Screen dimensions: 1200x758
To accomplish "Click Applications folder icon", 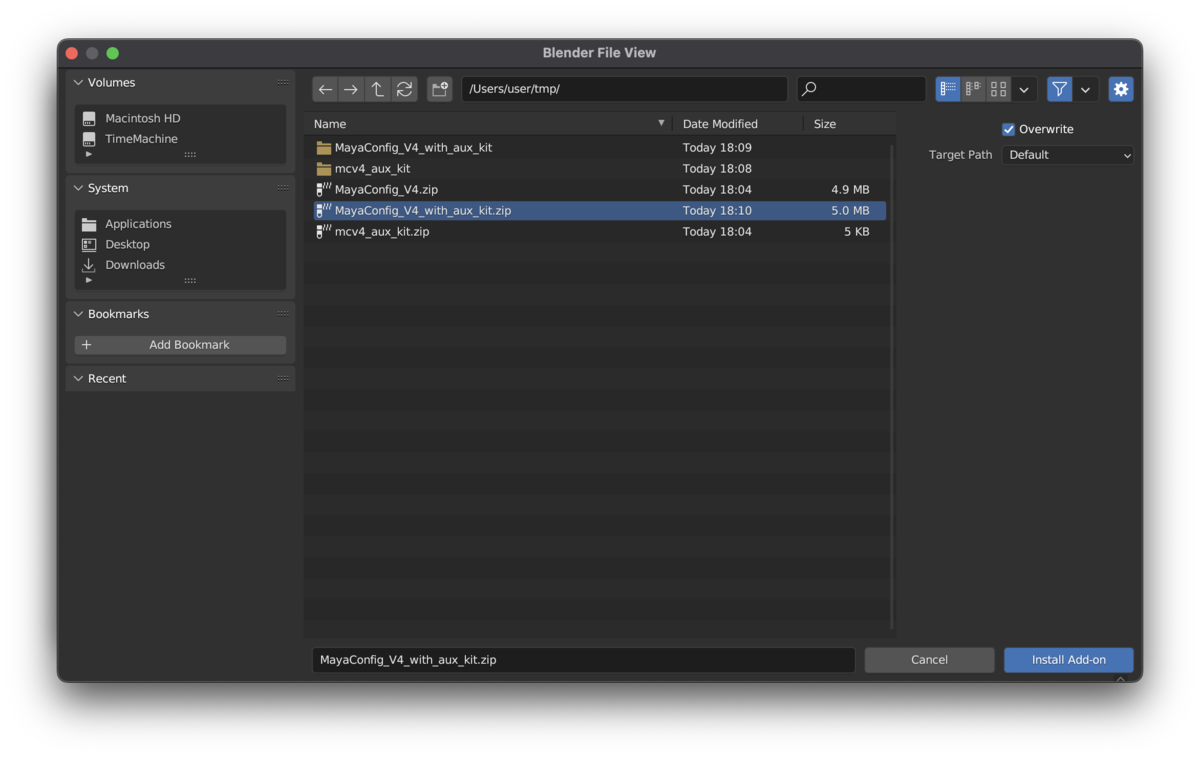I will point(89,224).
